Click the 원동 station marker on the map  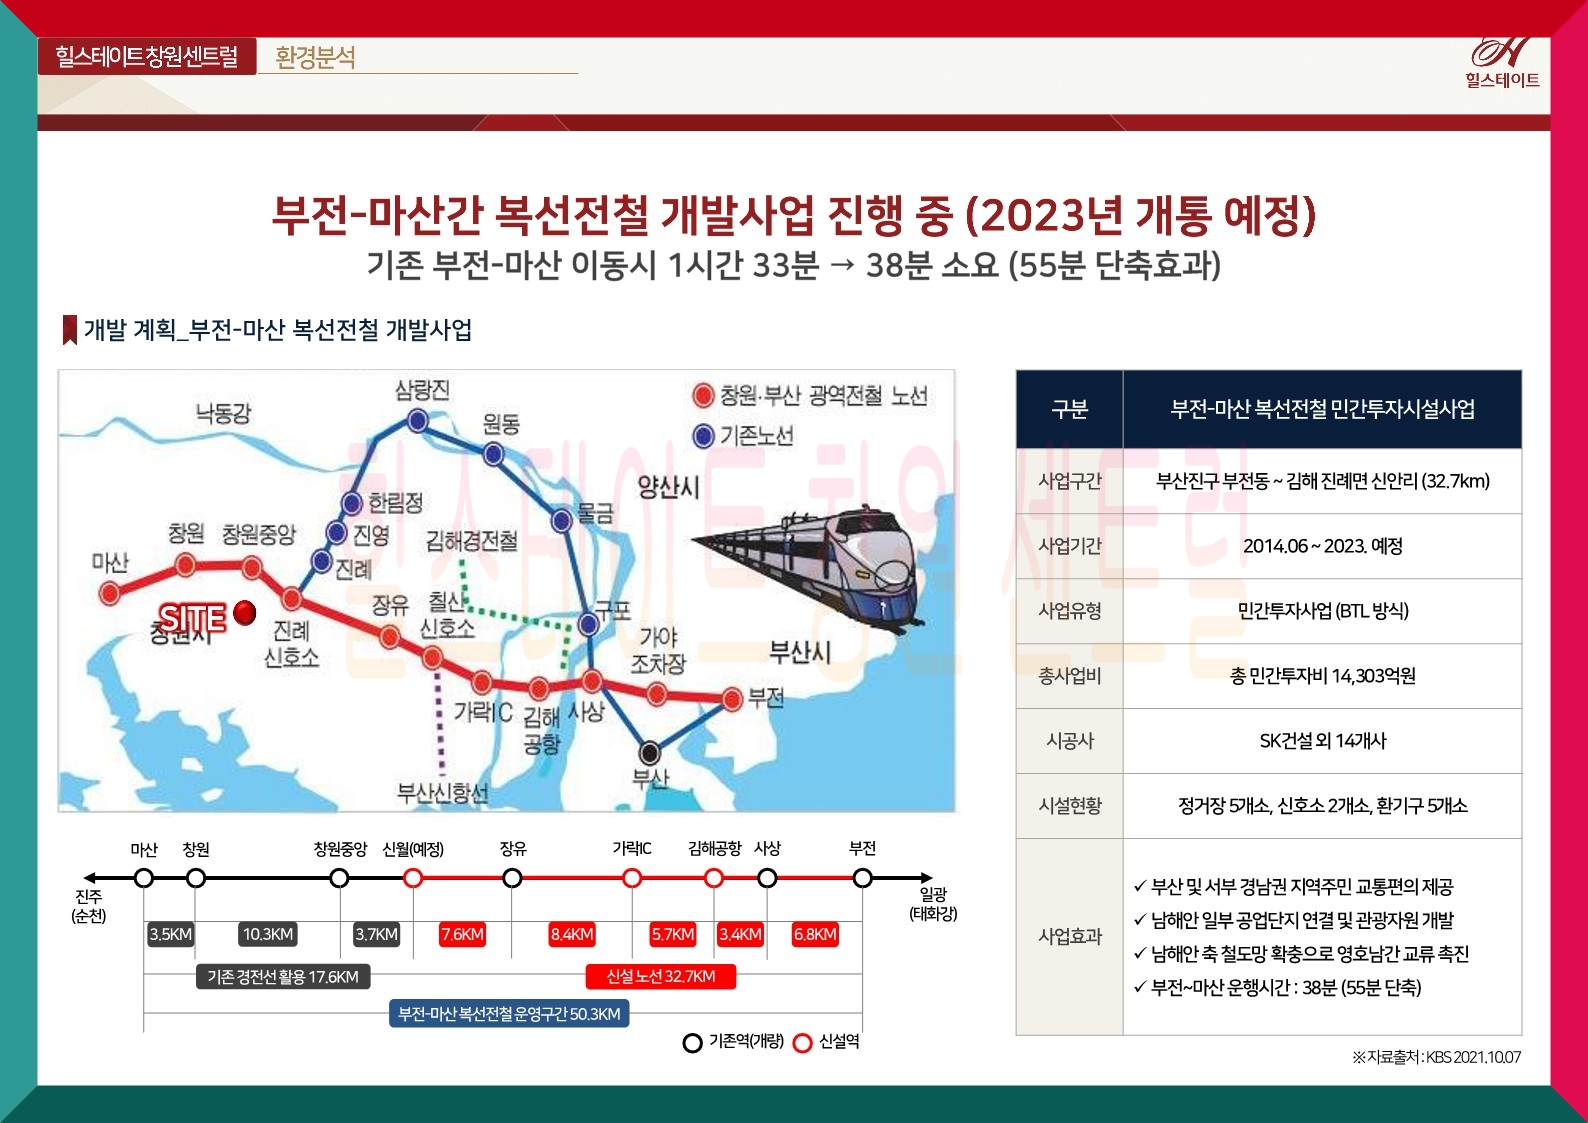(494, 454)
